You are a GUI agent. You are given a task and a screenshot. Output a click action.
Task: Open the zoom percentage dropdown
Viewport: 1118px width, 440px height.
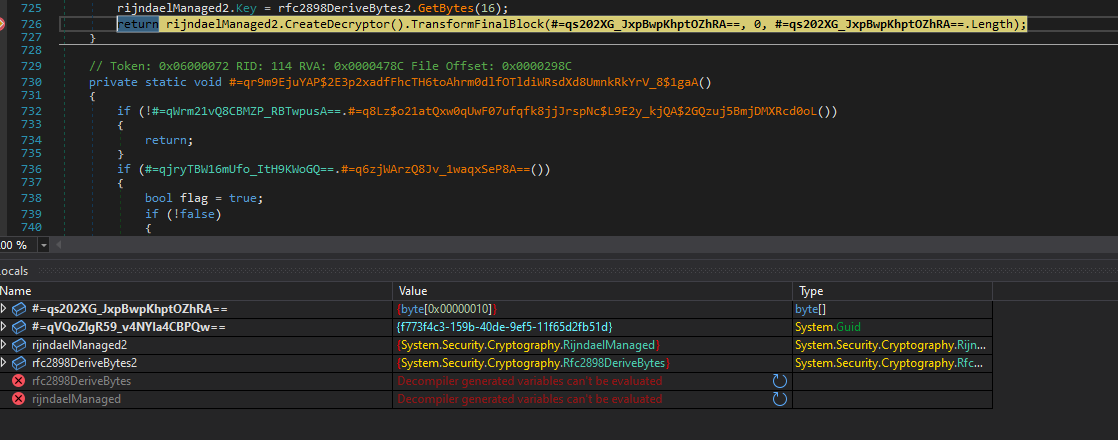[x=44, y=245]
